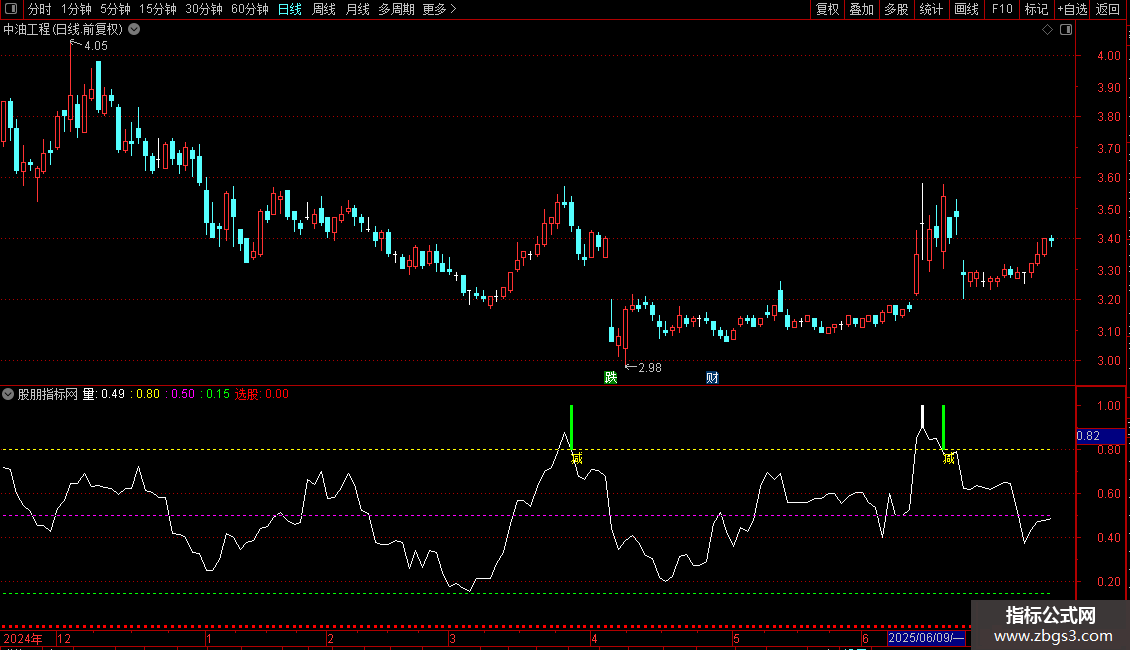Screen dimensions: 1130x650
Task: Open the 多股 multi-stock view
Action: [896, 9]
